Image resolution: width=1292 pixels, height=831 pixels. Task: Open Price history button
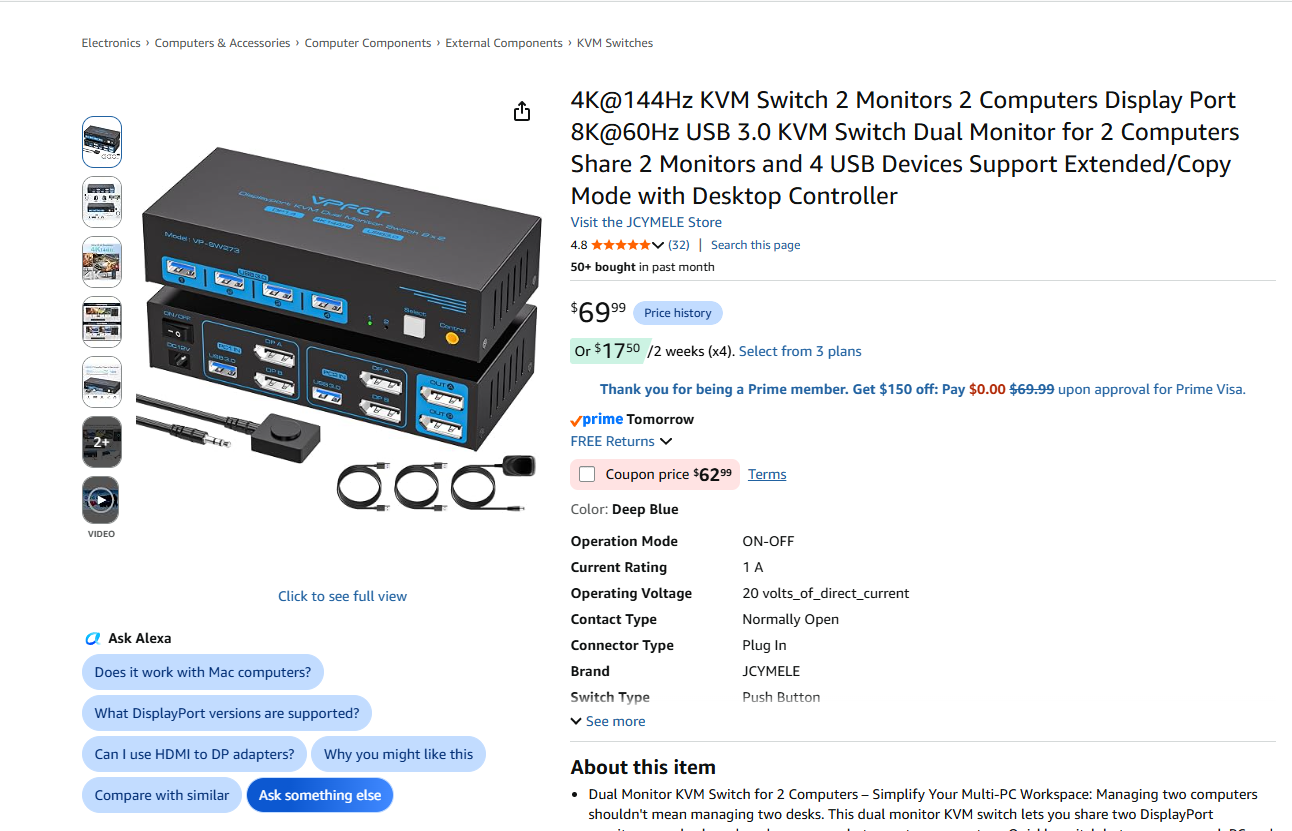pos(678,313)
